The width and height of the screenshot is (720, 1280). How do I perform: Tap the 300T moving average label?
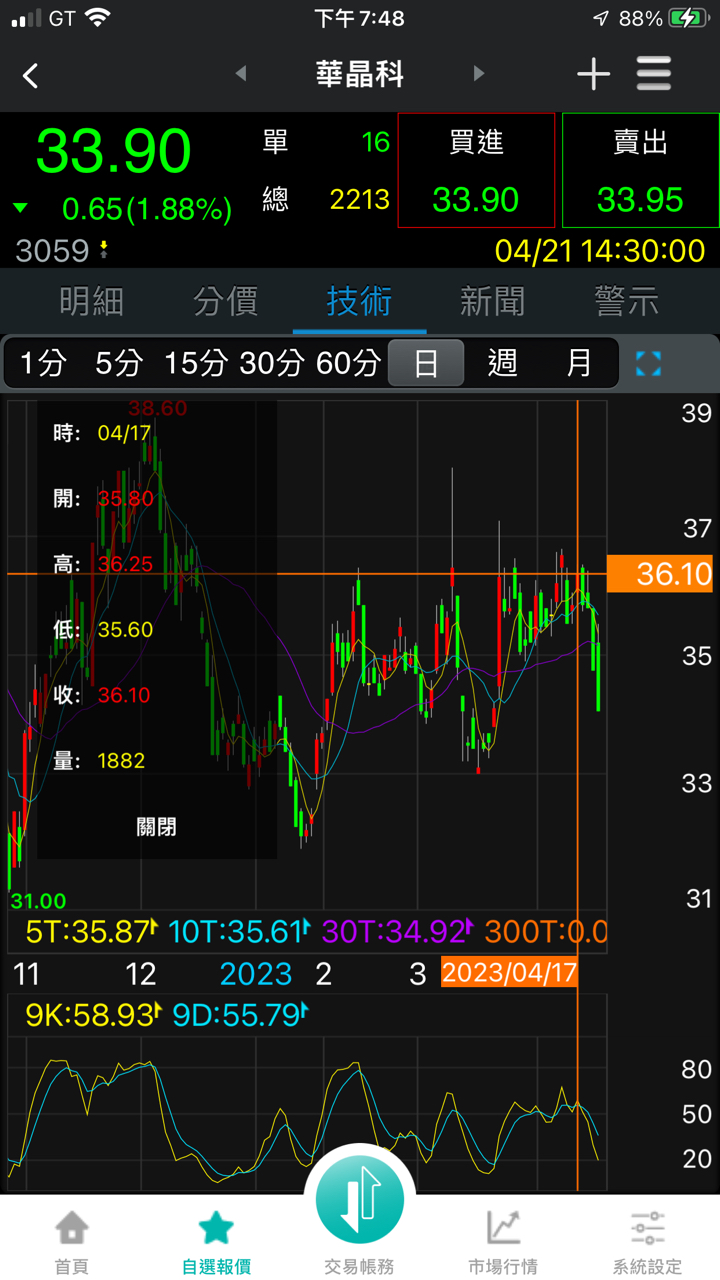pyautogui.click(x=546, y=932)
